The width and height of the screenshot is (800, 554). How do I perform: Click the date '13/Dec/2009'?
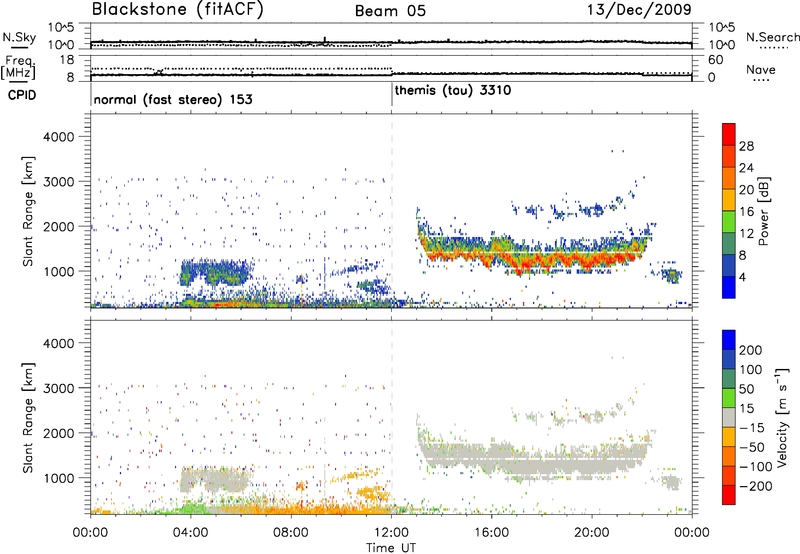639,9
